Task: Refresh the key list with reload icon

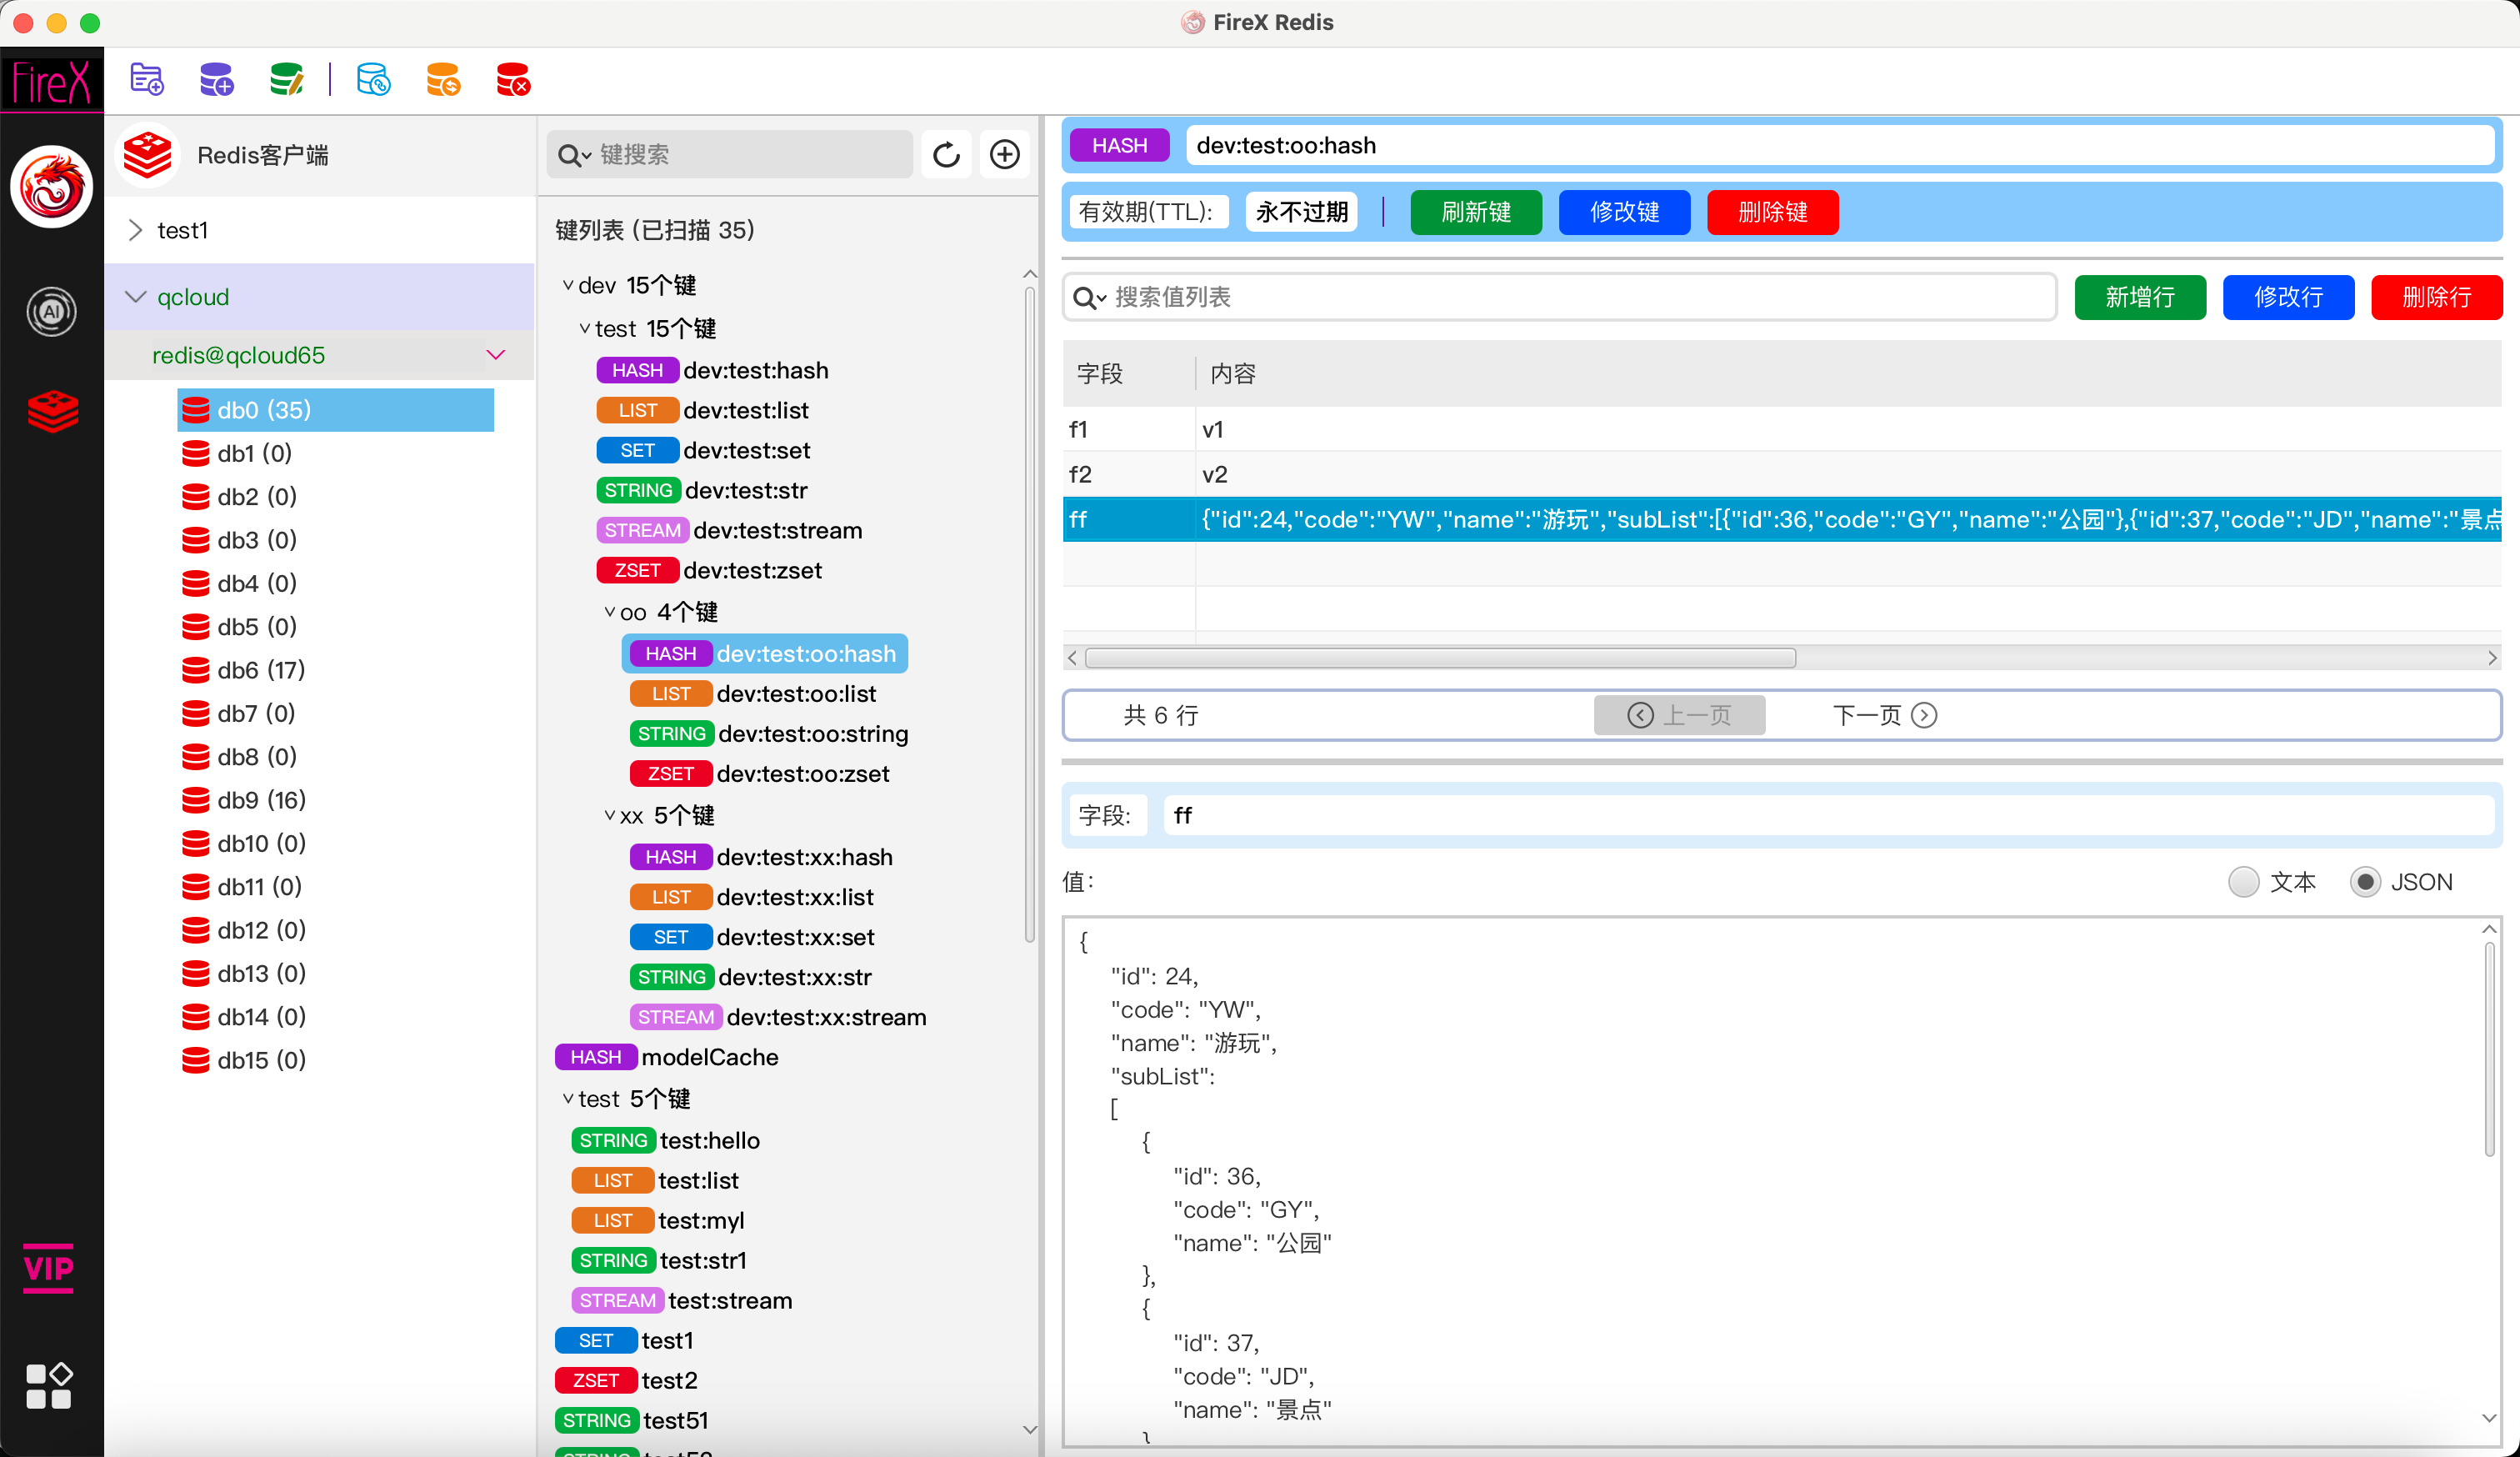Action: (946, 155)
